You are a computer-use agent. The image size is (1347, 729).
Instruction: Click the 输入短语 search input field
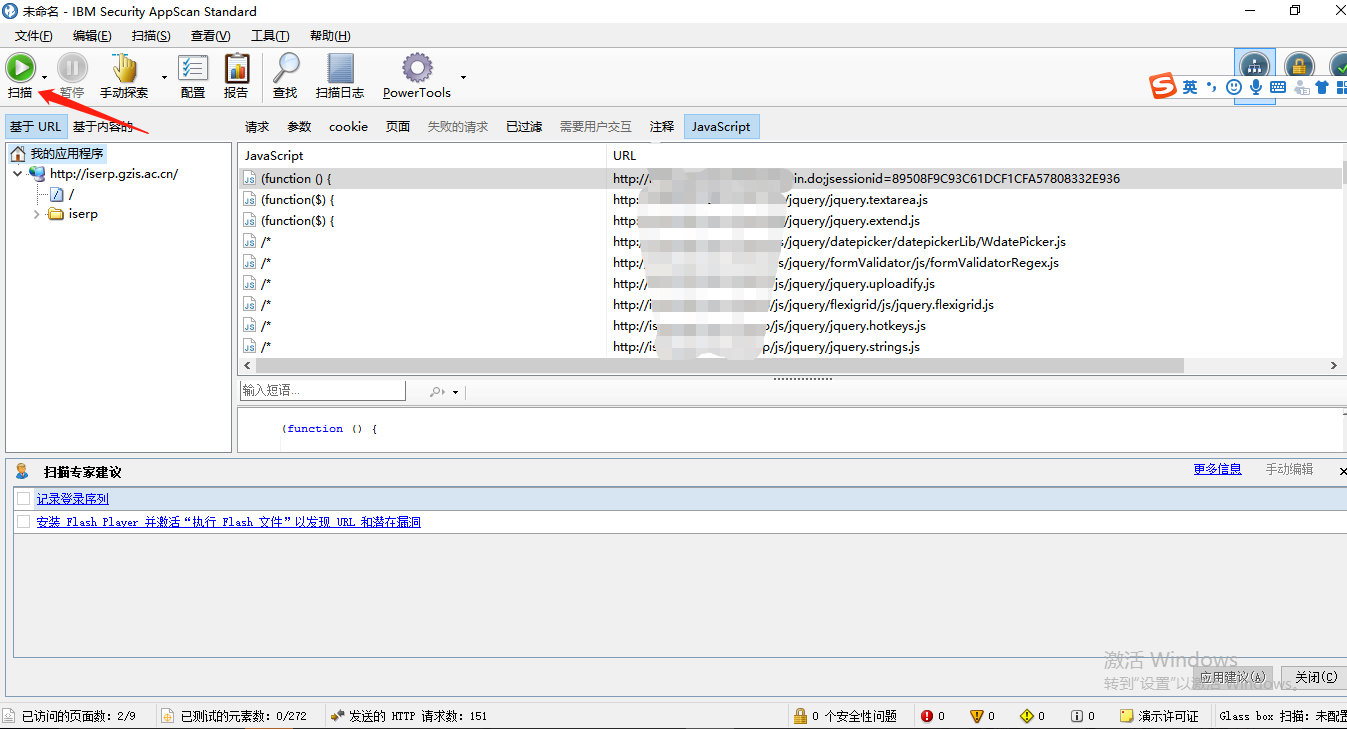click(322, 391)
